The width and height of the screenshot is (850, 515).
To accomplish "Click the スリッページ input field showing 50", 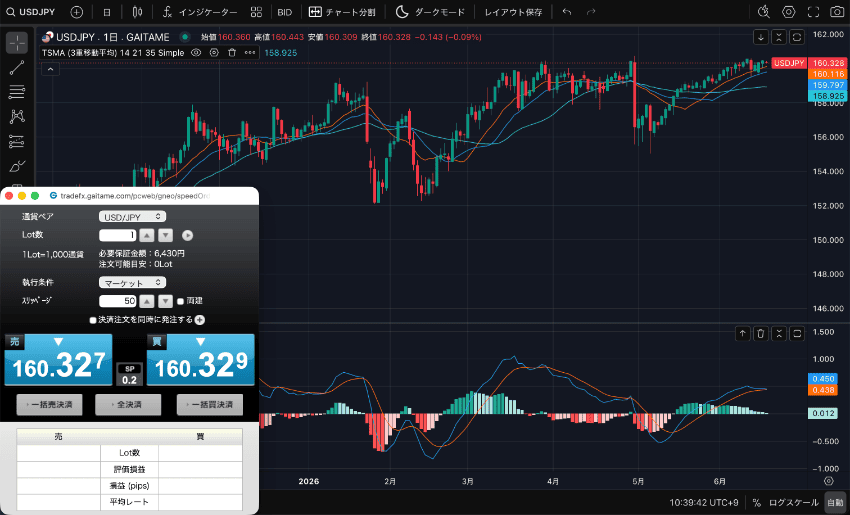I will (118, 301).
